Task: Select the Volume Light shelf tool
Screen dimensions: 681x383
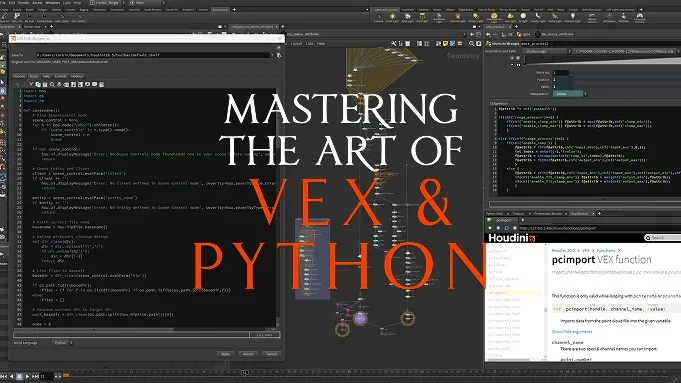Action: pos(457,17)
